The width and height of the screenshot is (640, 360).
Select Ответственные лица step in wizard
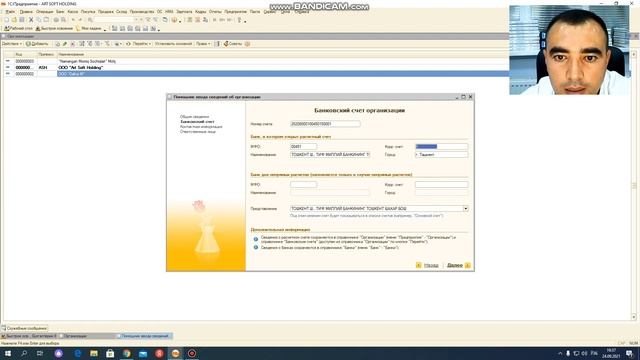point(198,131)
